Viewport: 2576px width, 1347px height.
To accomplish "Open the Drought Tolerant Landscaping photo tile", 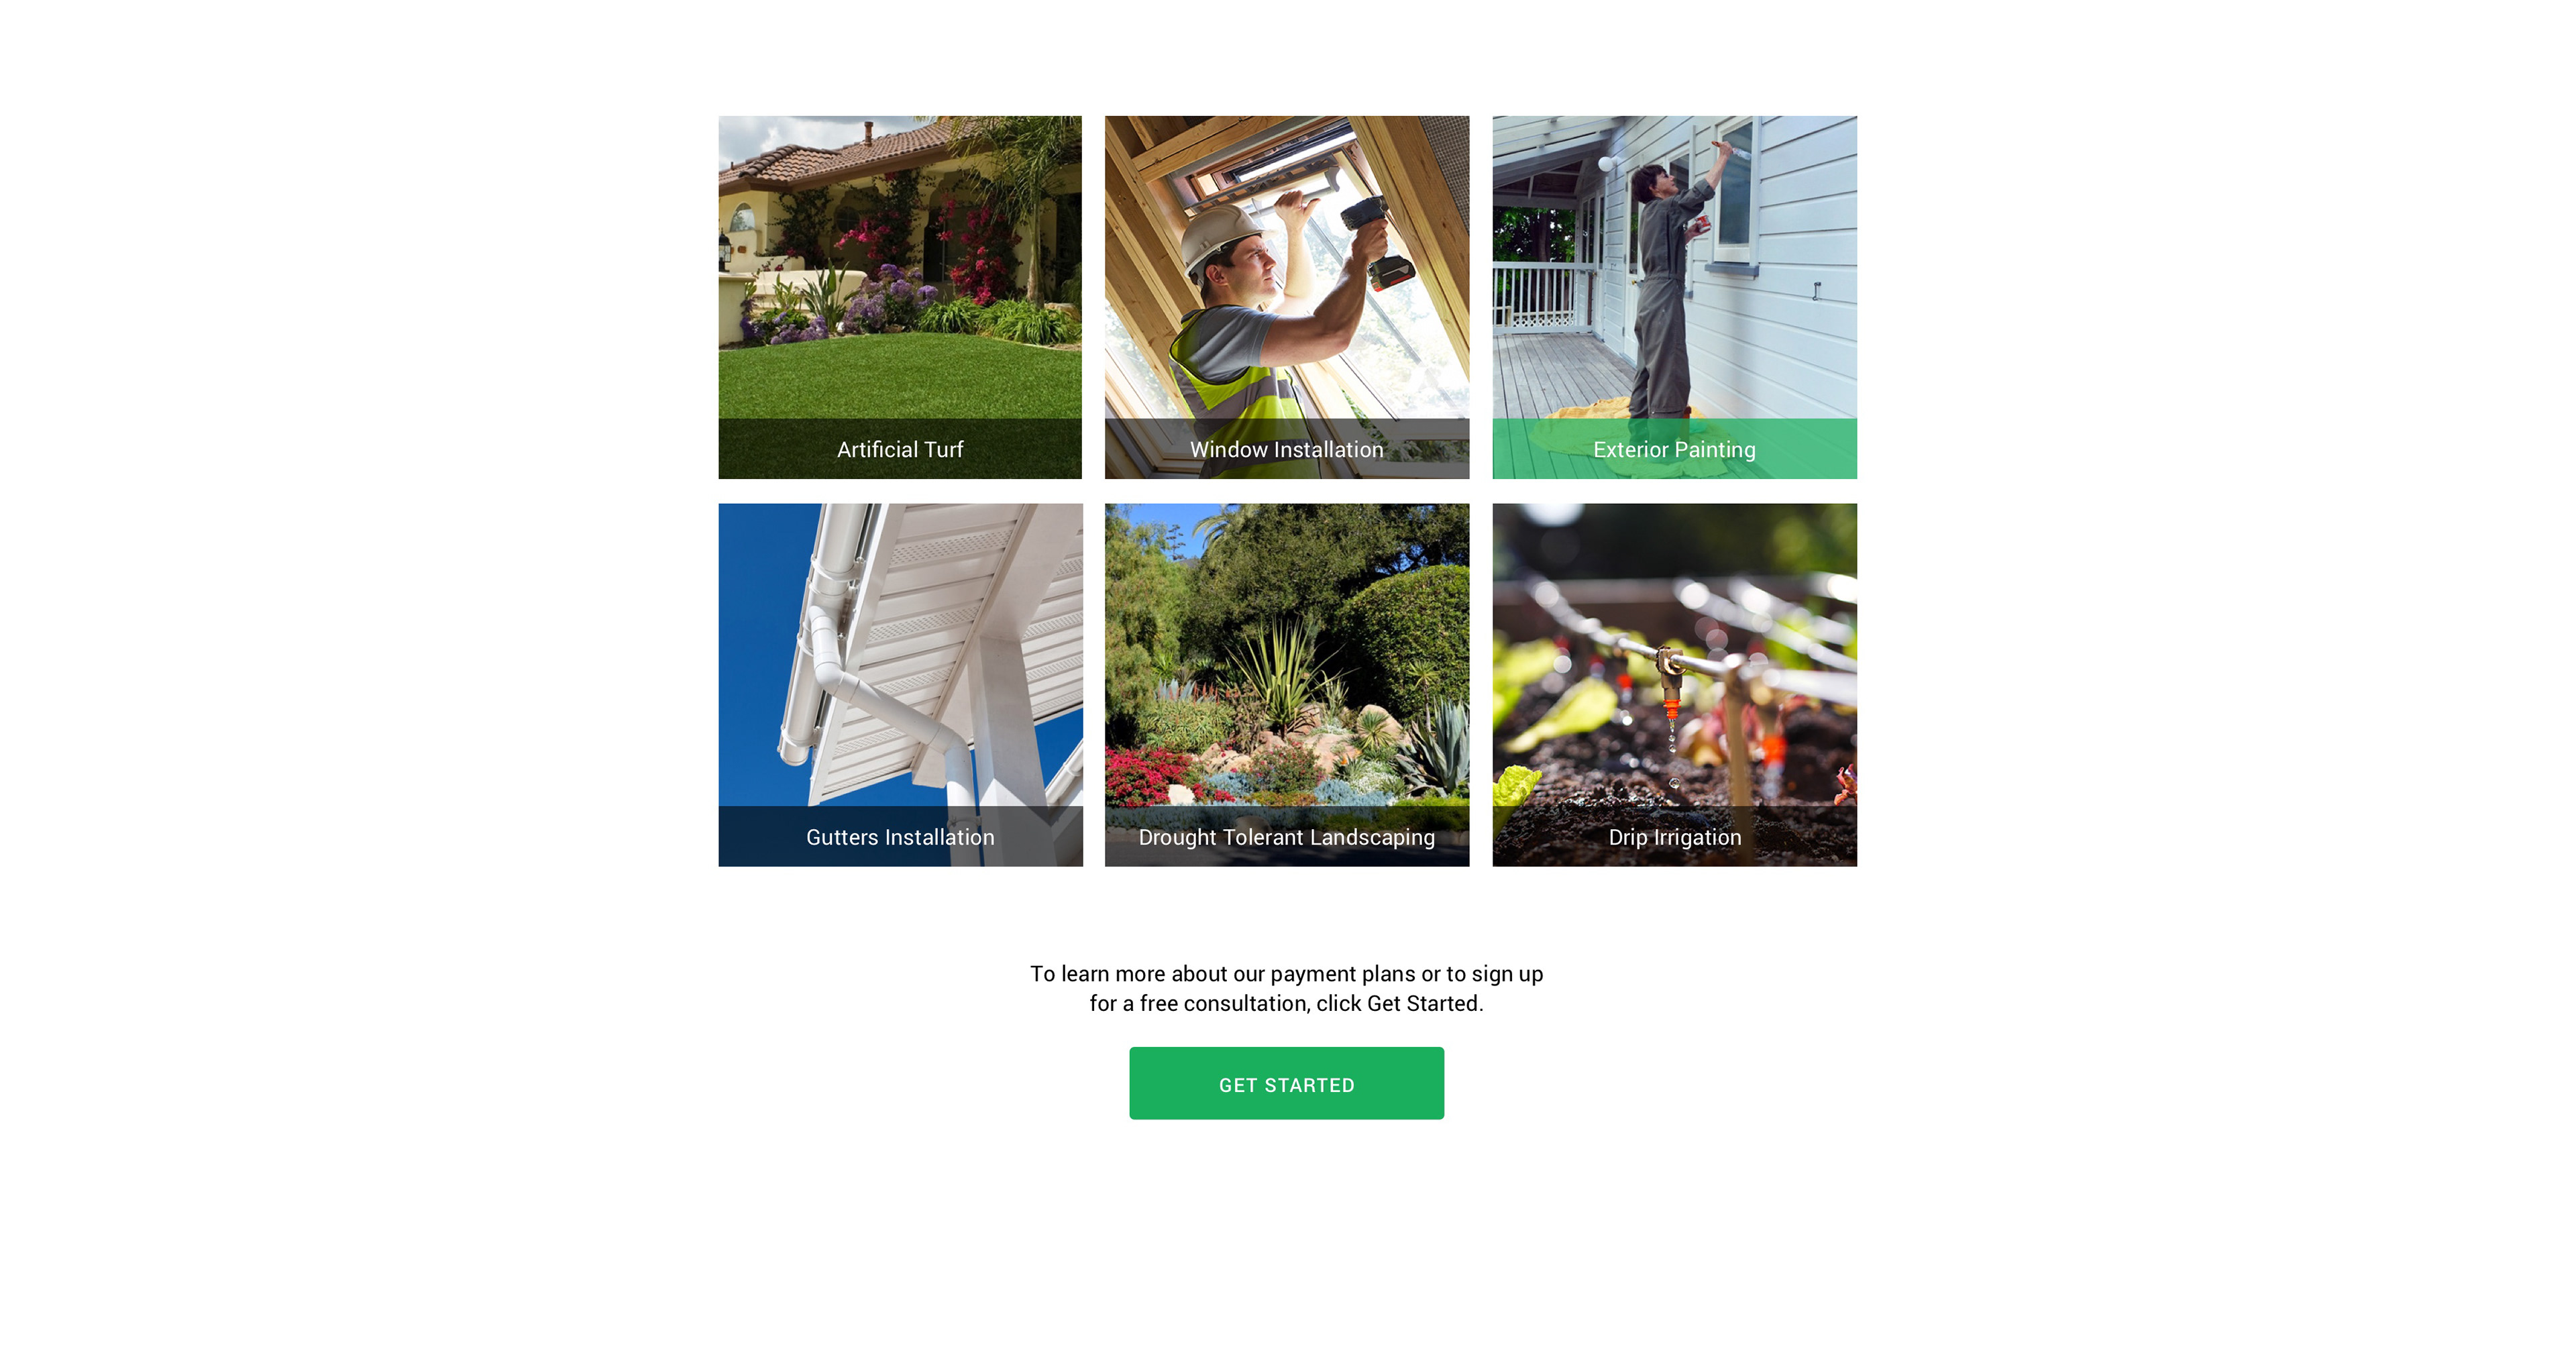I will pyautogui.click(x=1287, y=685).
